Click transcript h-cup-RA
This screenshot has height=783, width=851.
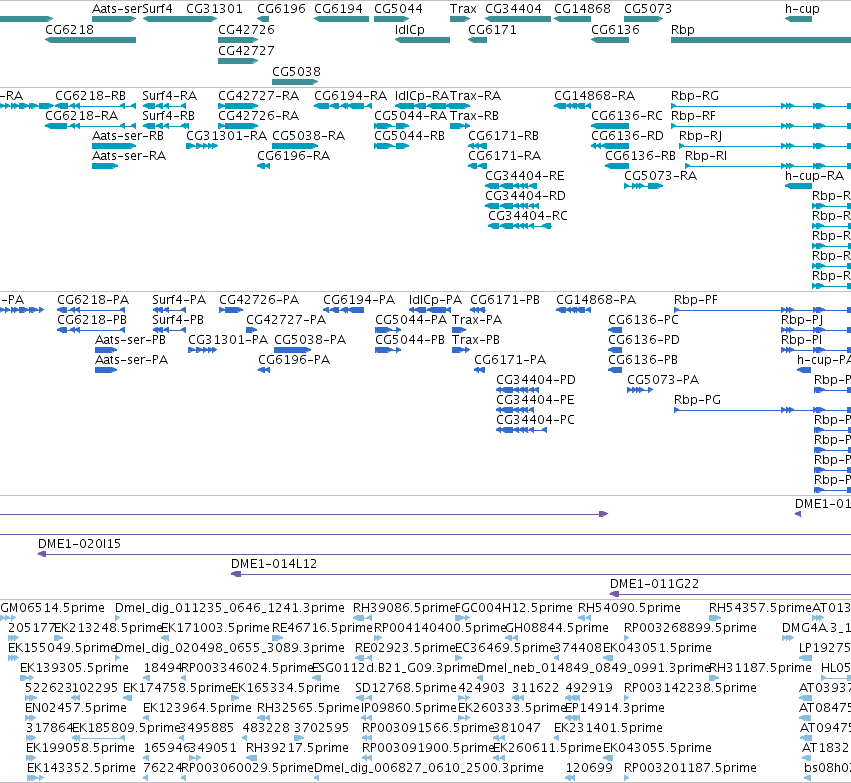pyautogui.click(x=798, y=186)
